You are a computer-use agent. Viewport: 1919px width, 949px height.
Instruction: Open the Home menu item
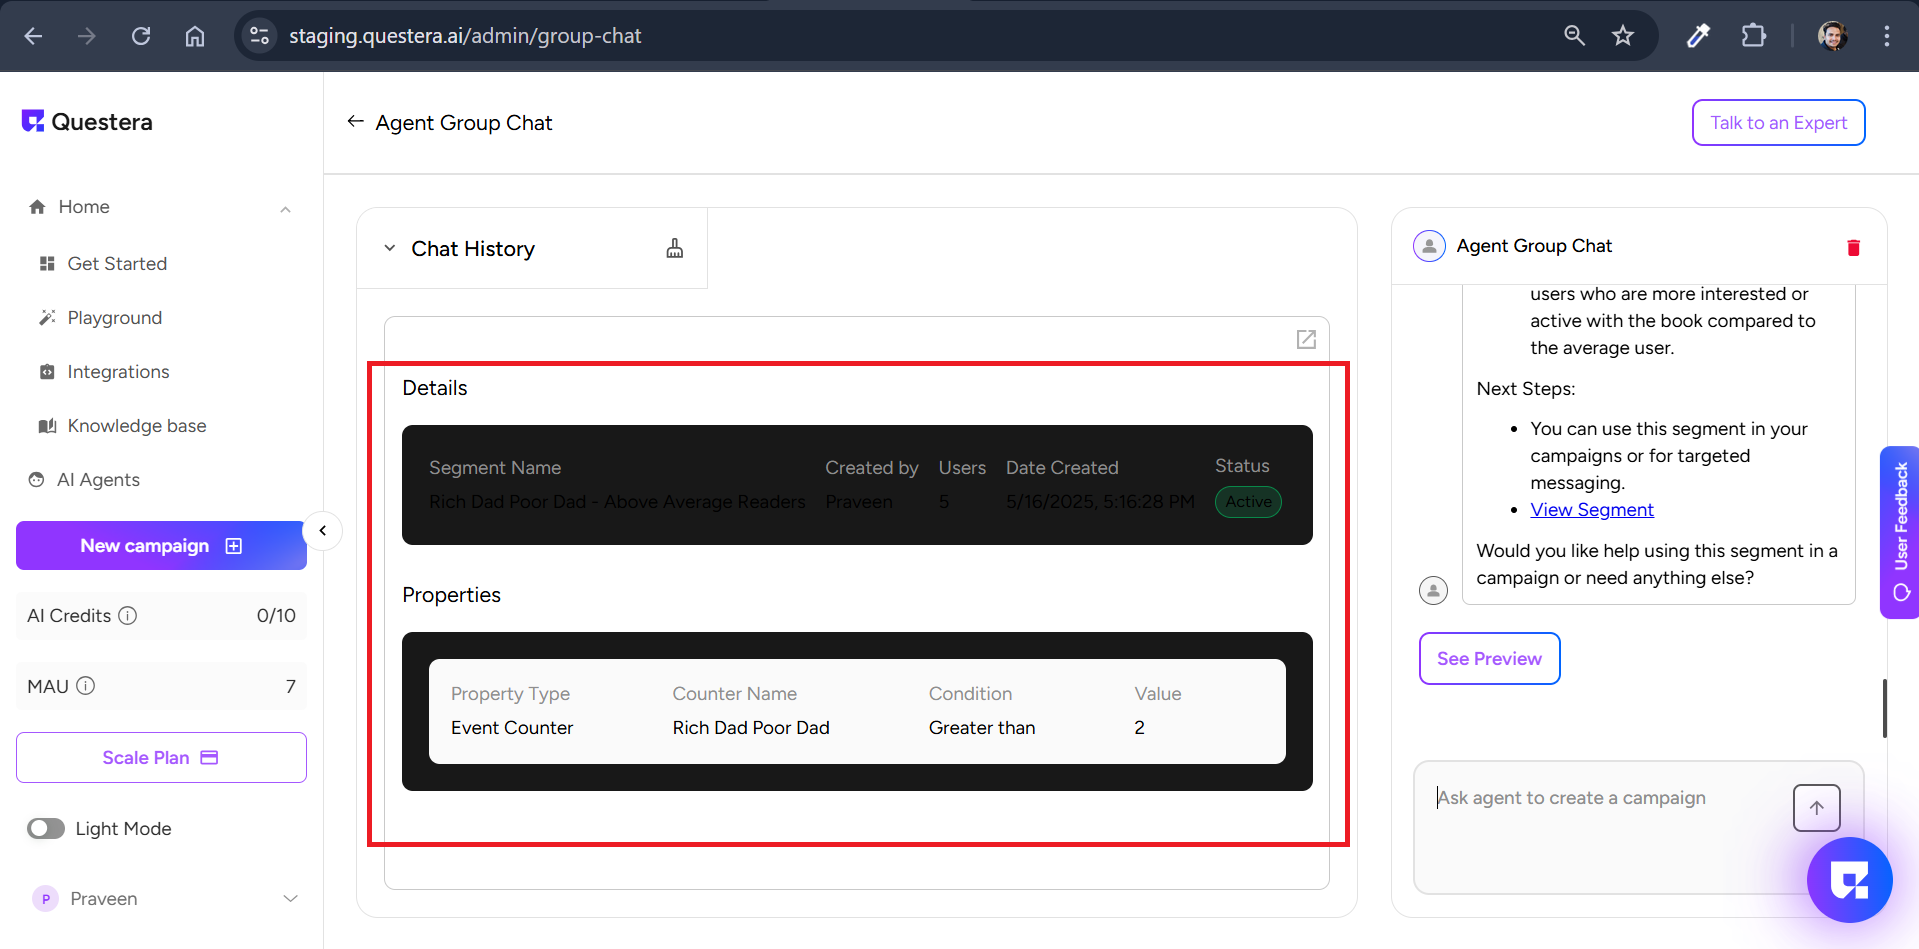click(x=84, y=207)
